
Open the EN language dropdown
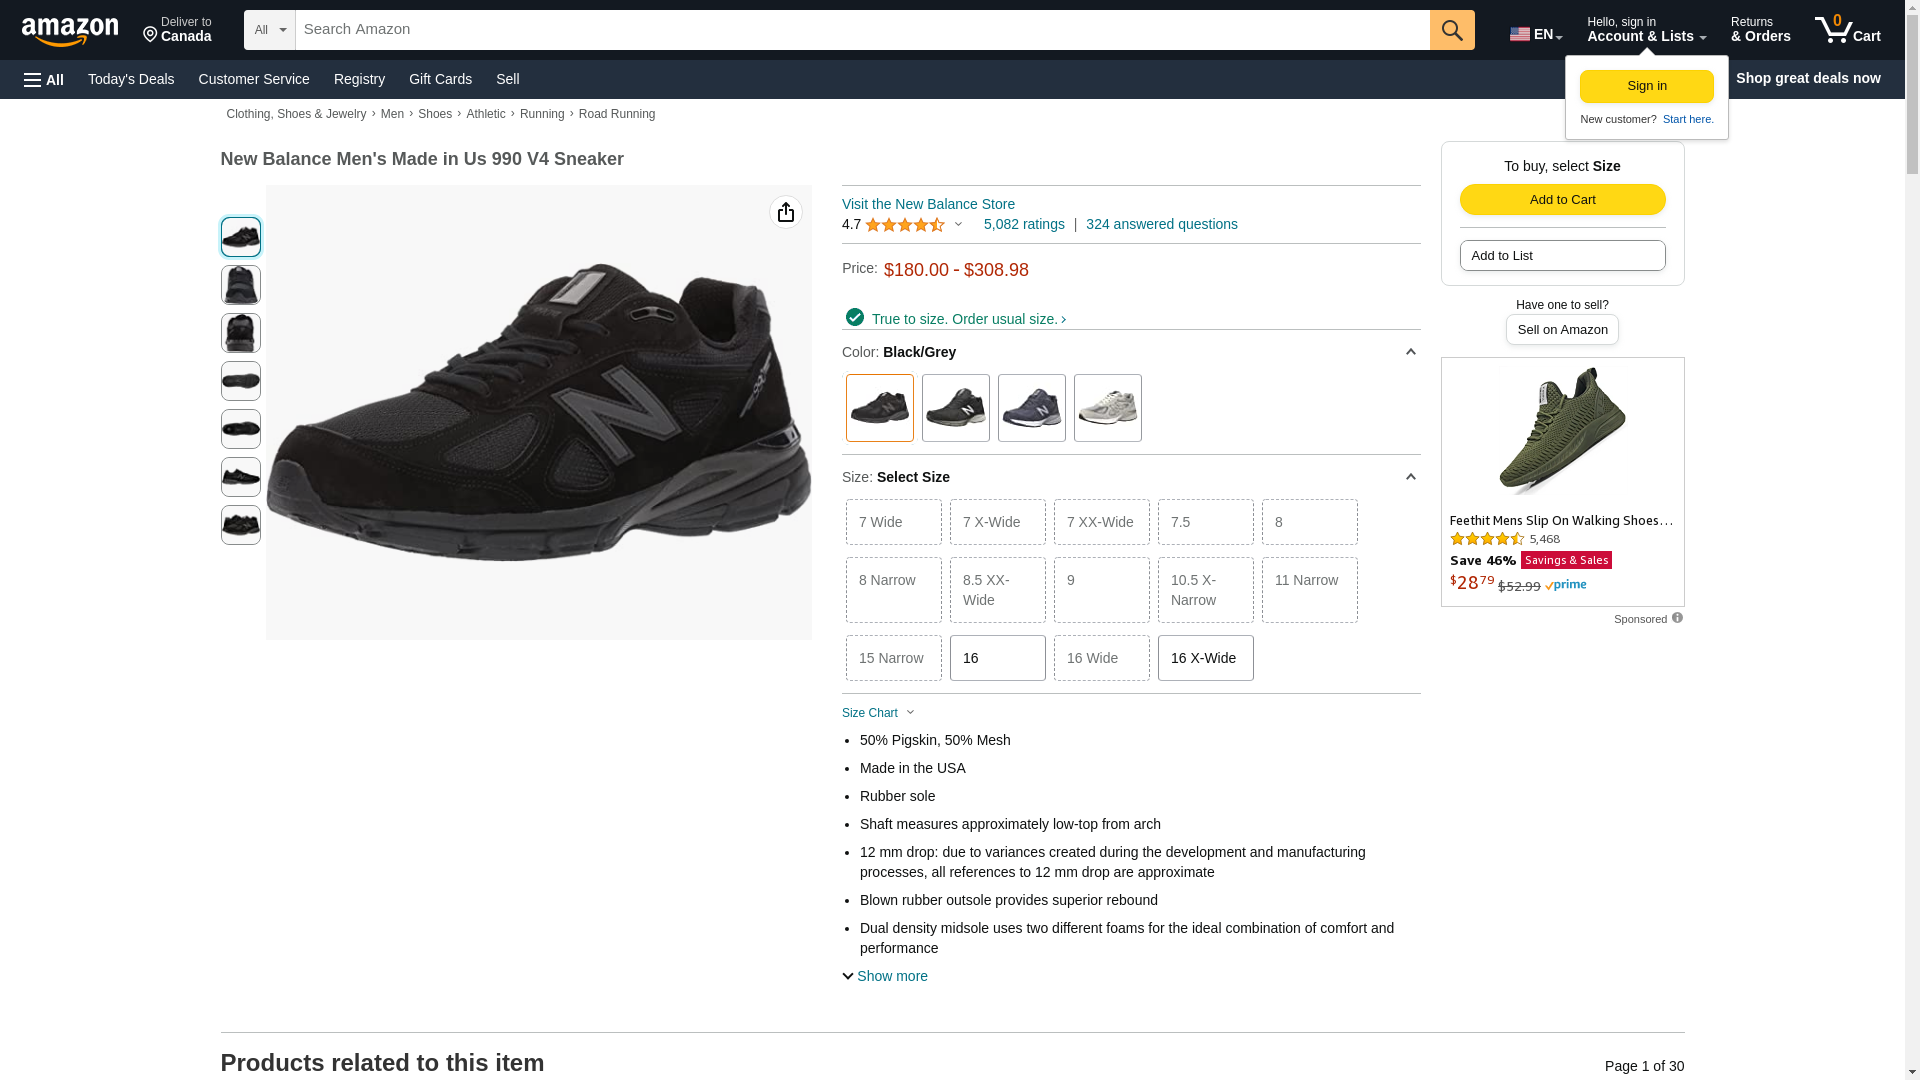pos(1535,34)
